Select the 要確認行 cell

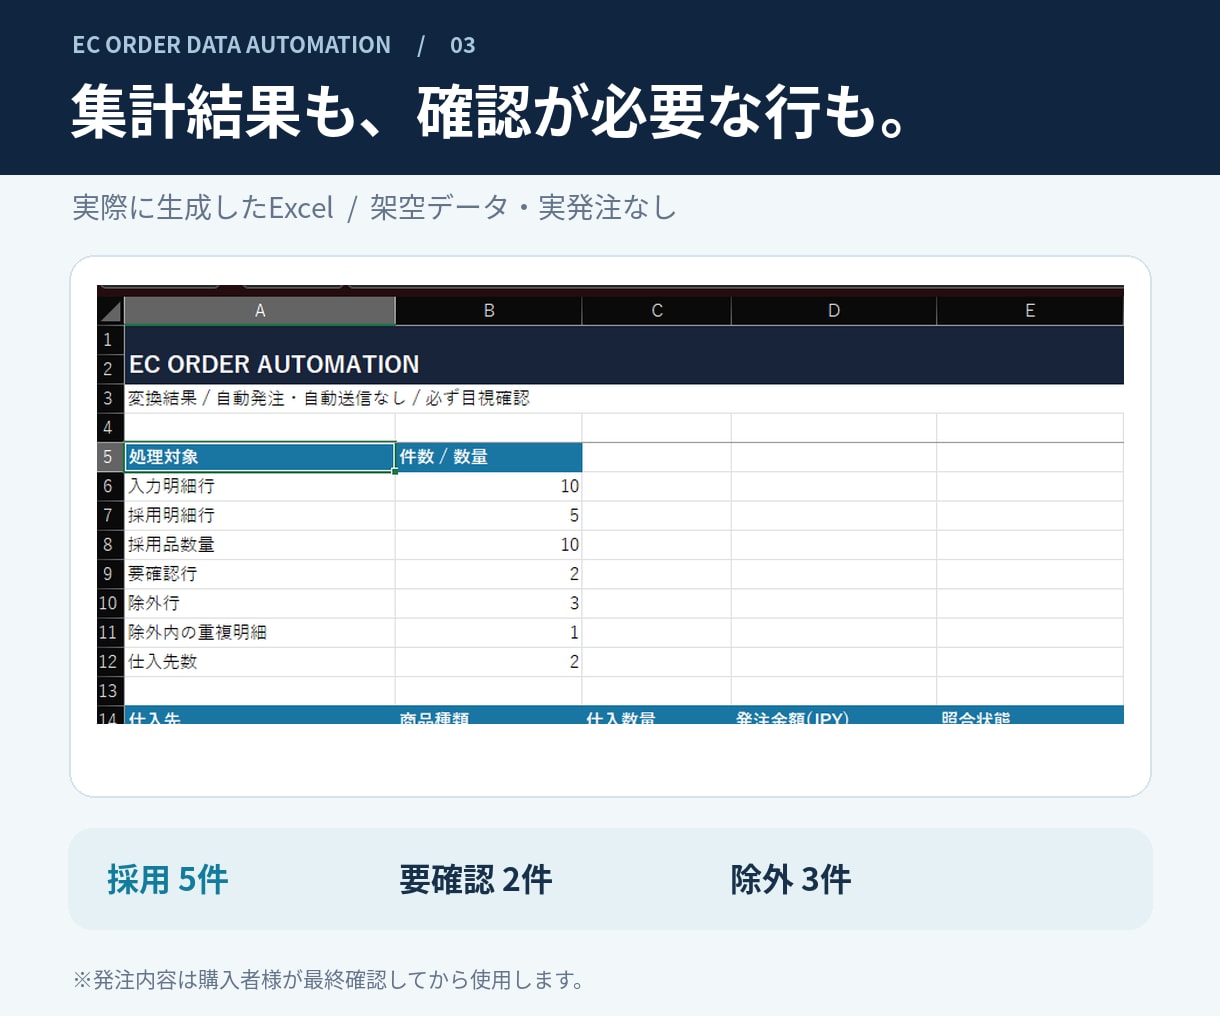click(x=260, y=574)
